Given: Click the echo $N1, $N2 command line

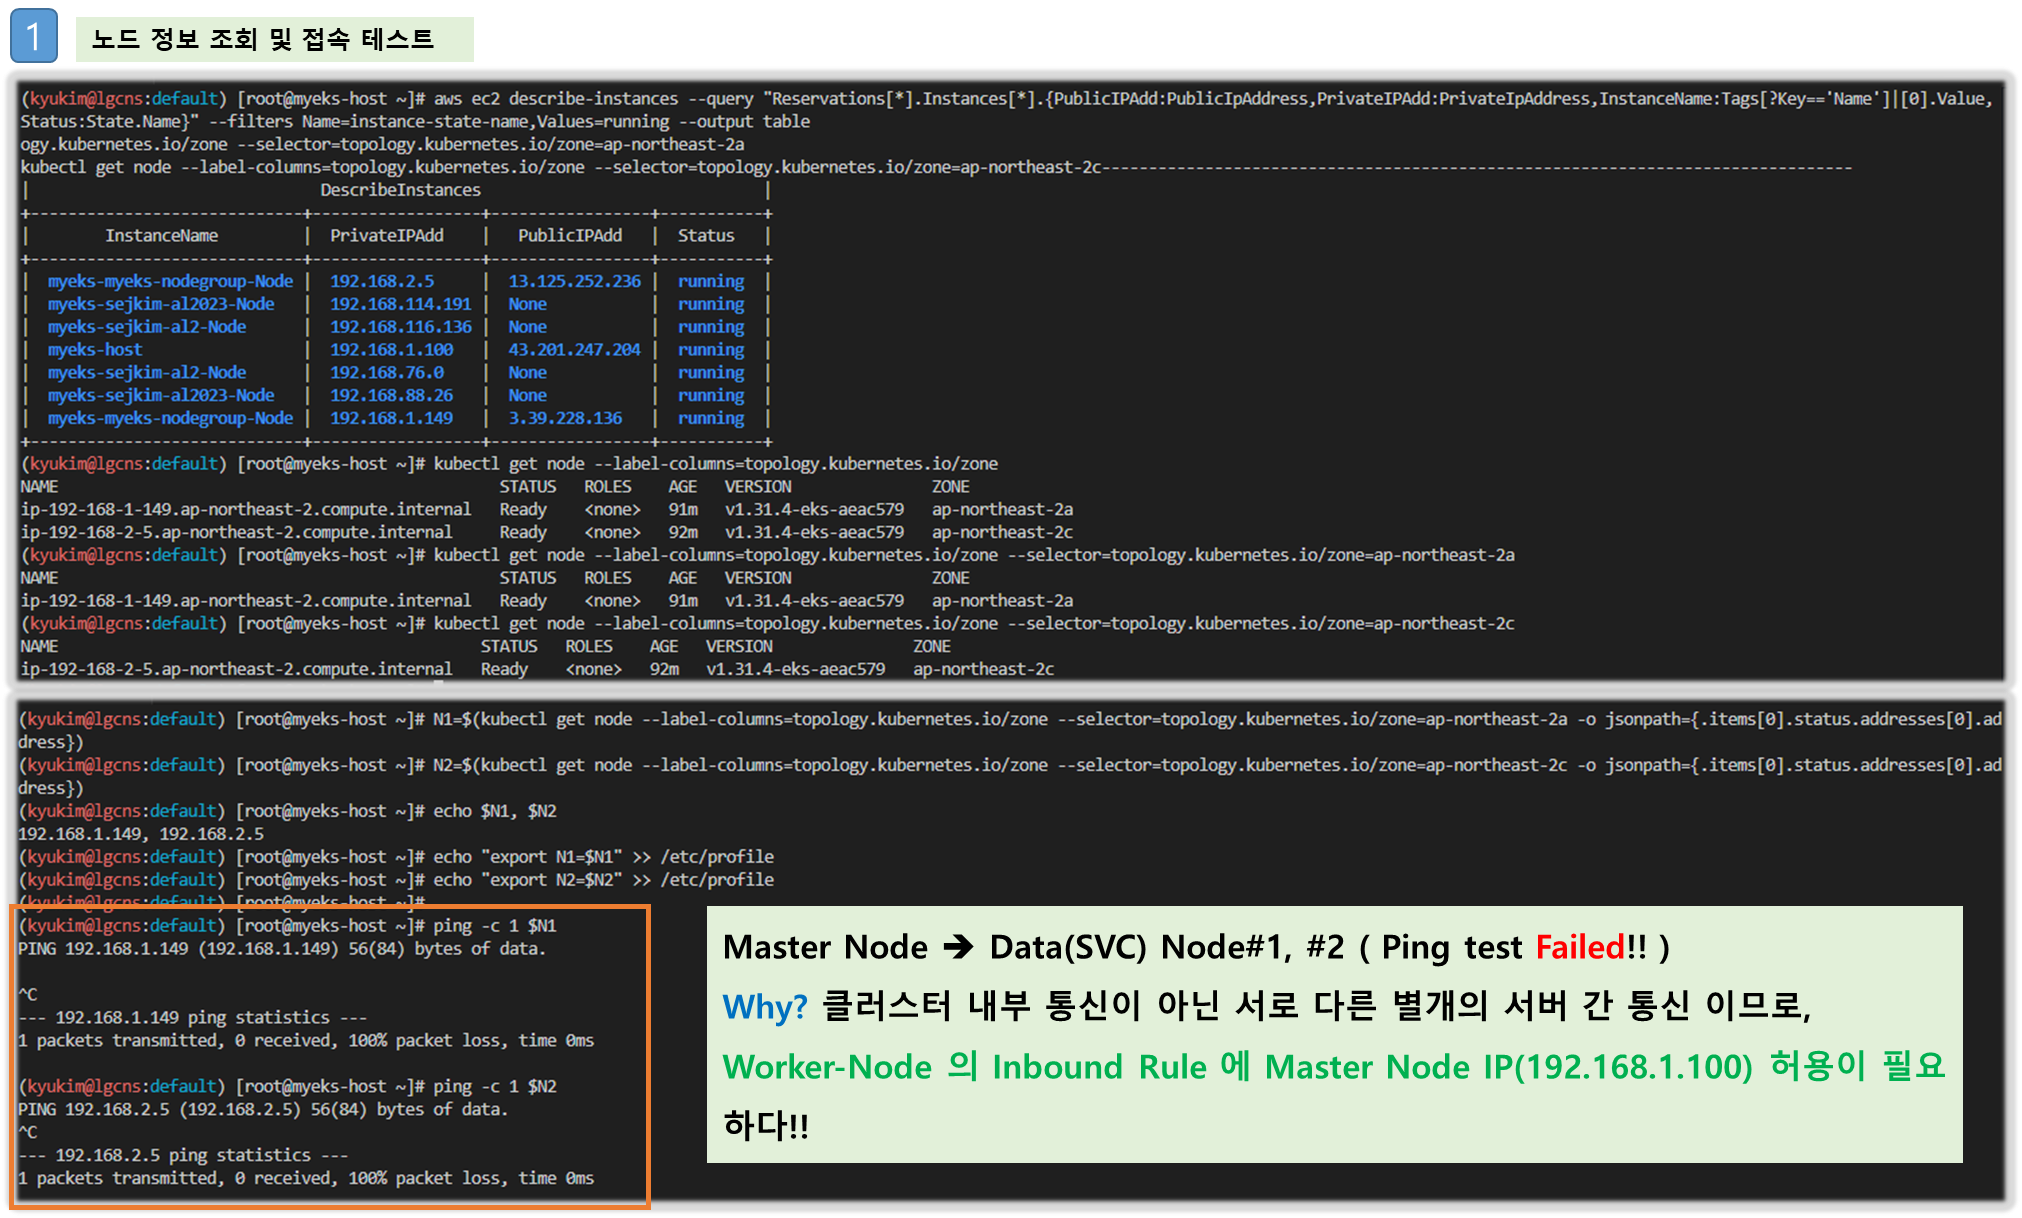Looking at the screenshot, I should (494, 811).
